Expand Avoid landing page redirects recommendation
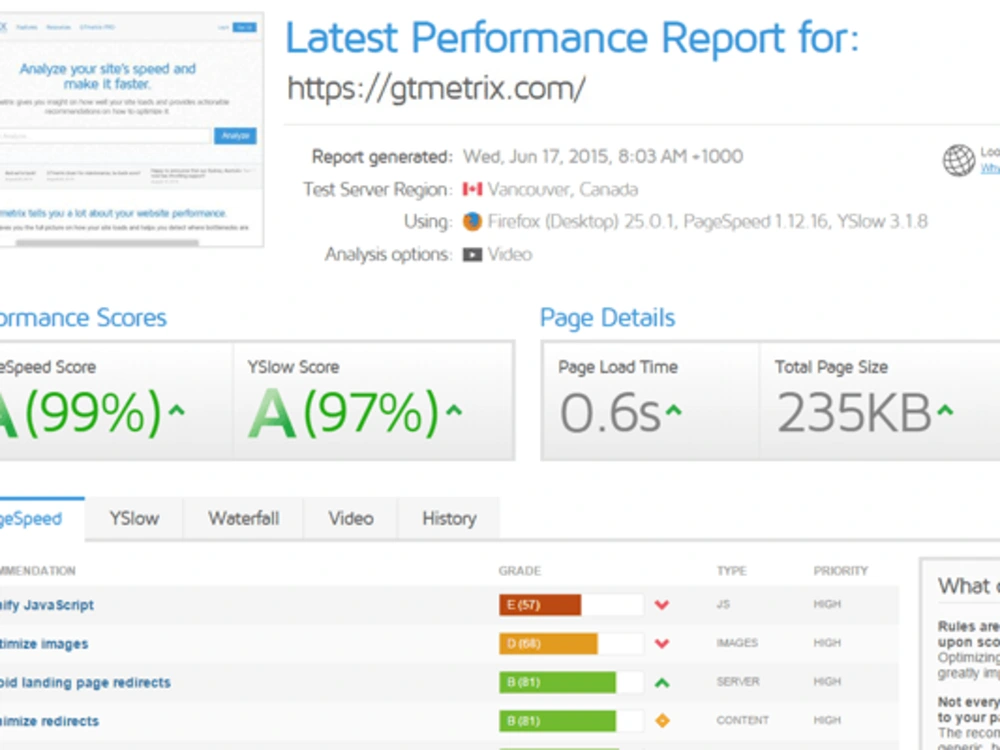1000x750 pixels. (x=85, y=682)
